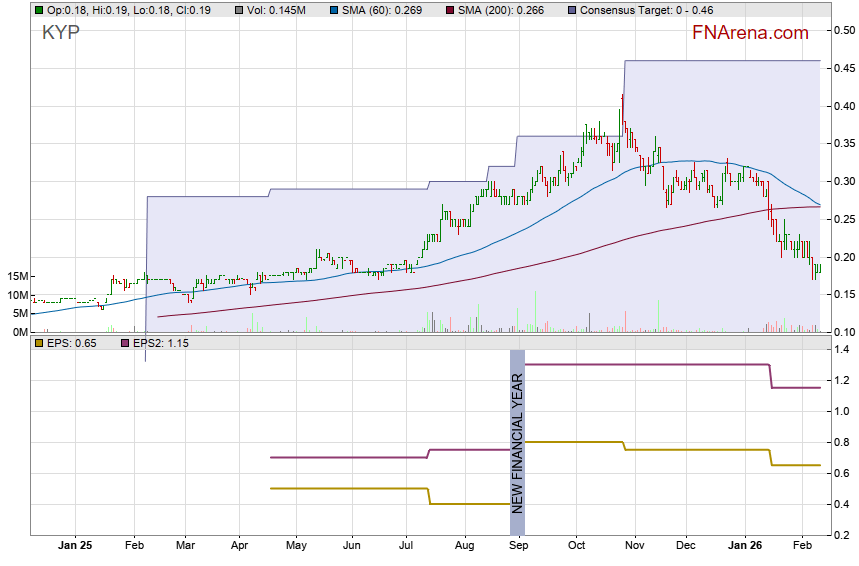Click the Consensus Target: 0 - 0.46 legend text
The image size is (859, 566).
[646, 10]
